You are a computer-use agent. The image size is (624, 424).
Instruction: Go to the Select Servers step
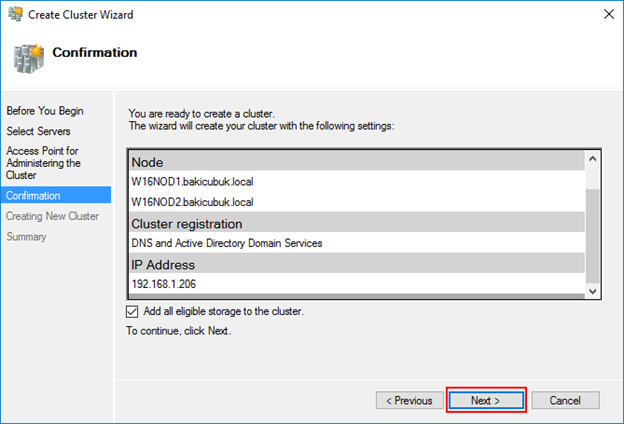pos(38,131)
